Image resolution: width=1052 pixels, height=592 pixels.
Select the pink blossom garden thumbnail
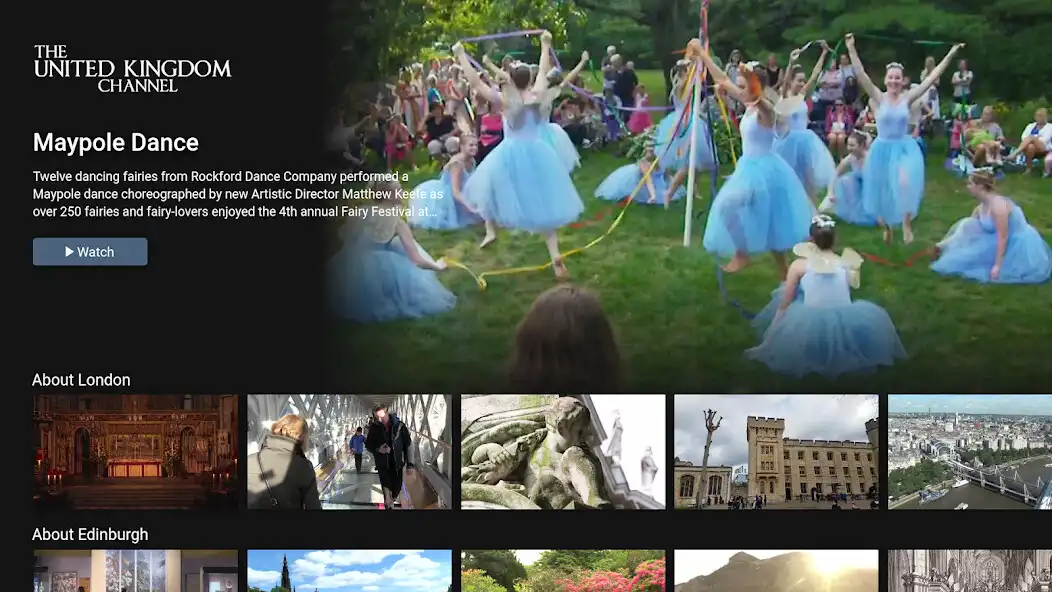tap(562, 570)
